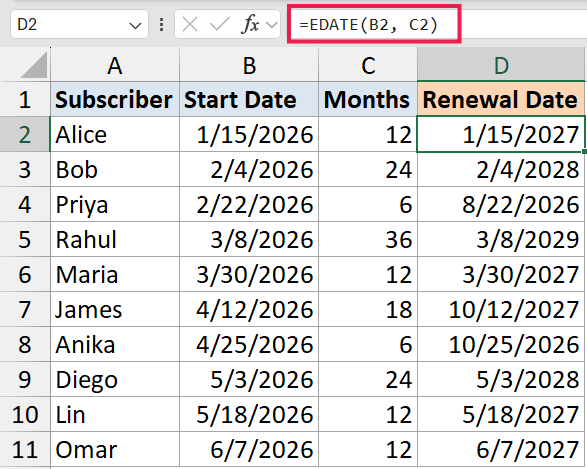
Task: Click start date 5/3/2026
Action: 249,379
